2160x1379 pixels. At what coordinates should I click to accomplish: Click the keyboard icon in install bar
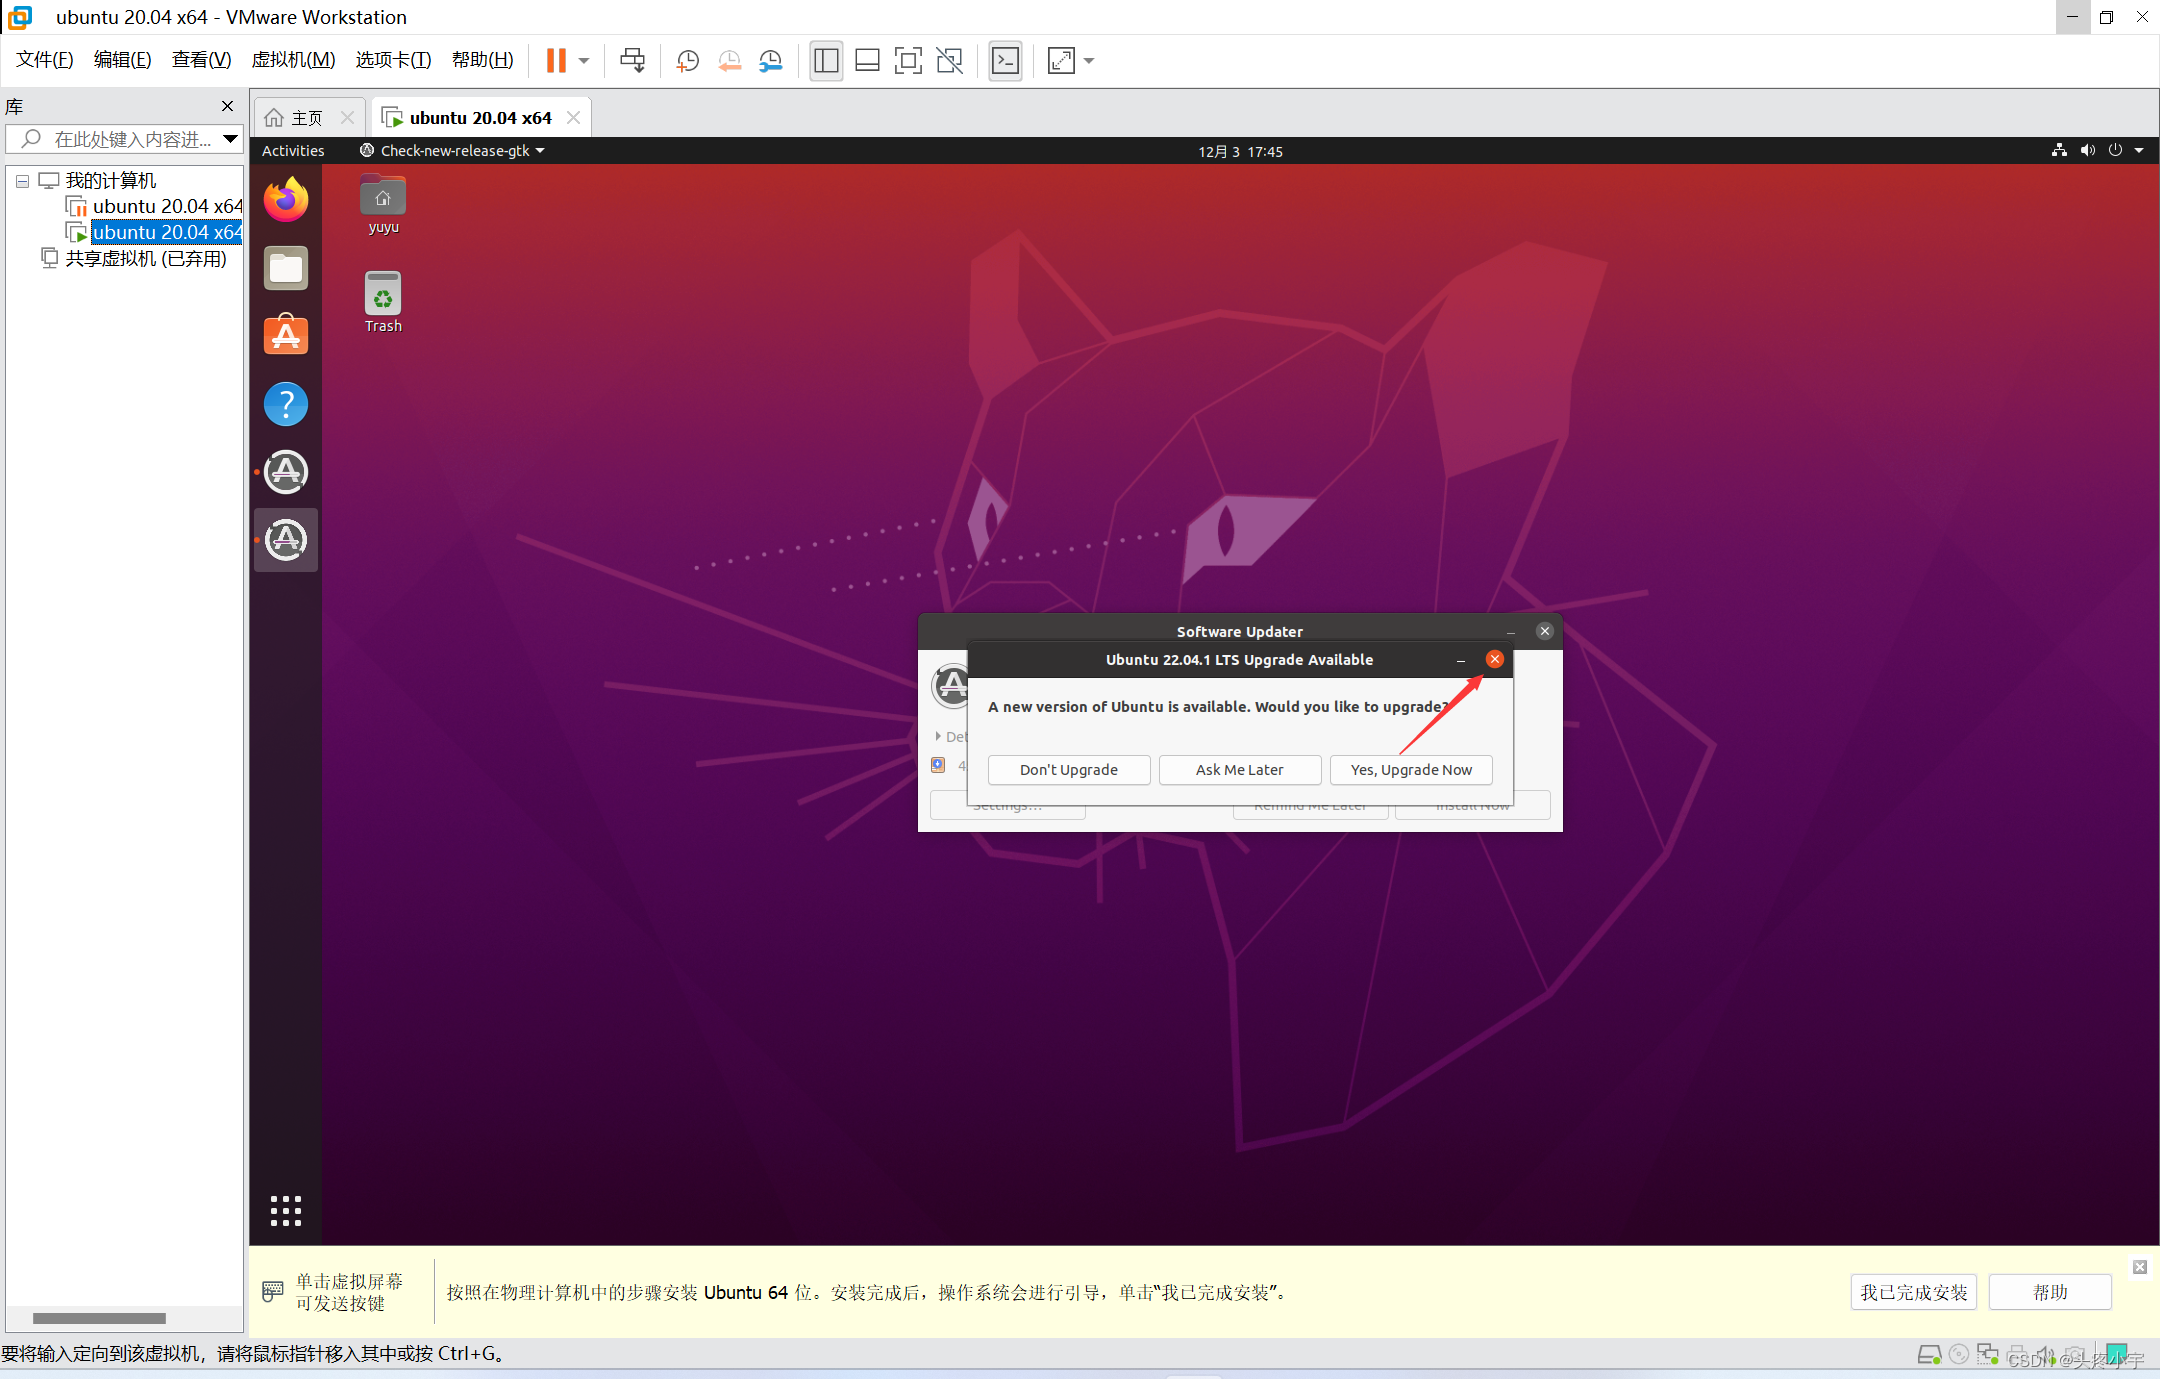272,1291
